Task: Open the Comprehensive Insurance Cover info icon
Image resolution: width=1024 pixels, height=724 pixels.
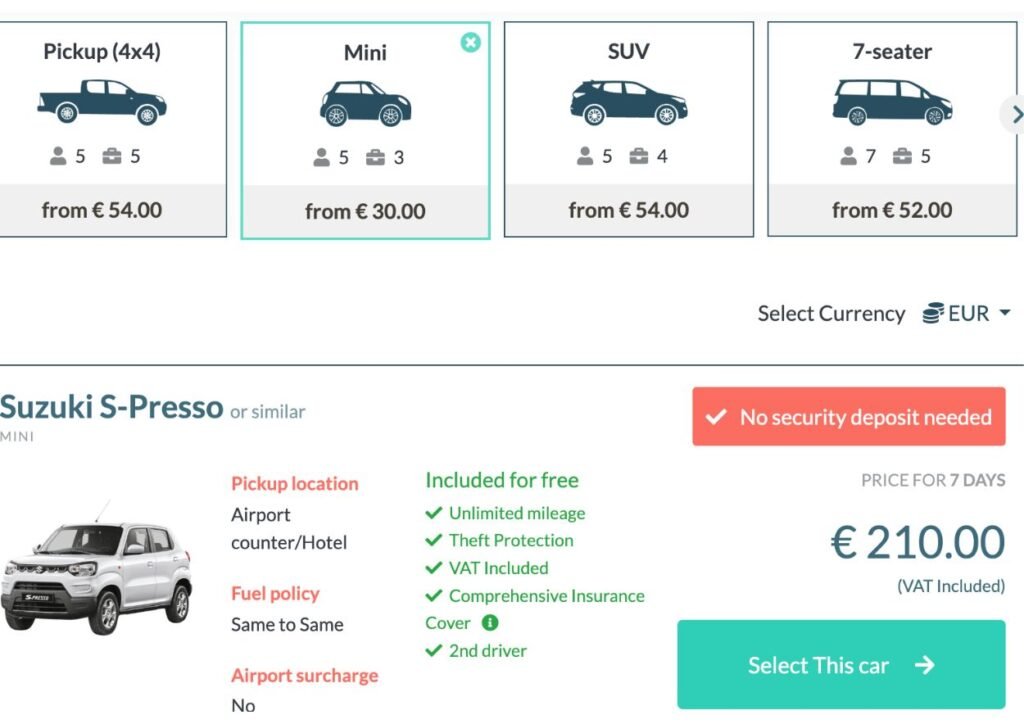Action: (x=490, y=623)
